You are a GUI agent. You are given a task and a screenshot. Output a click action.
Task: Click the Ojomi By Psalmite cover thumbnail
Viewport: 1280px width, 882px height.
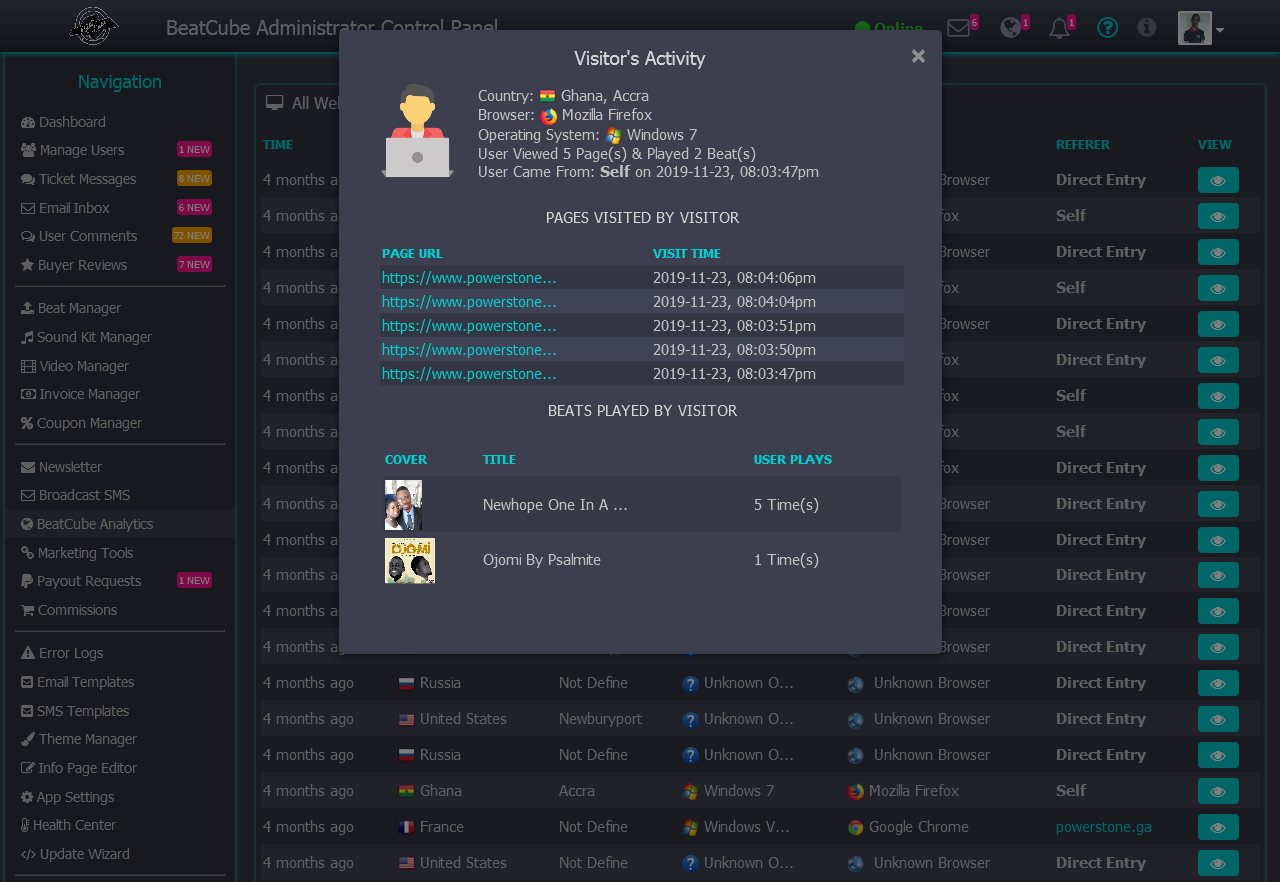[410, 561]
